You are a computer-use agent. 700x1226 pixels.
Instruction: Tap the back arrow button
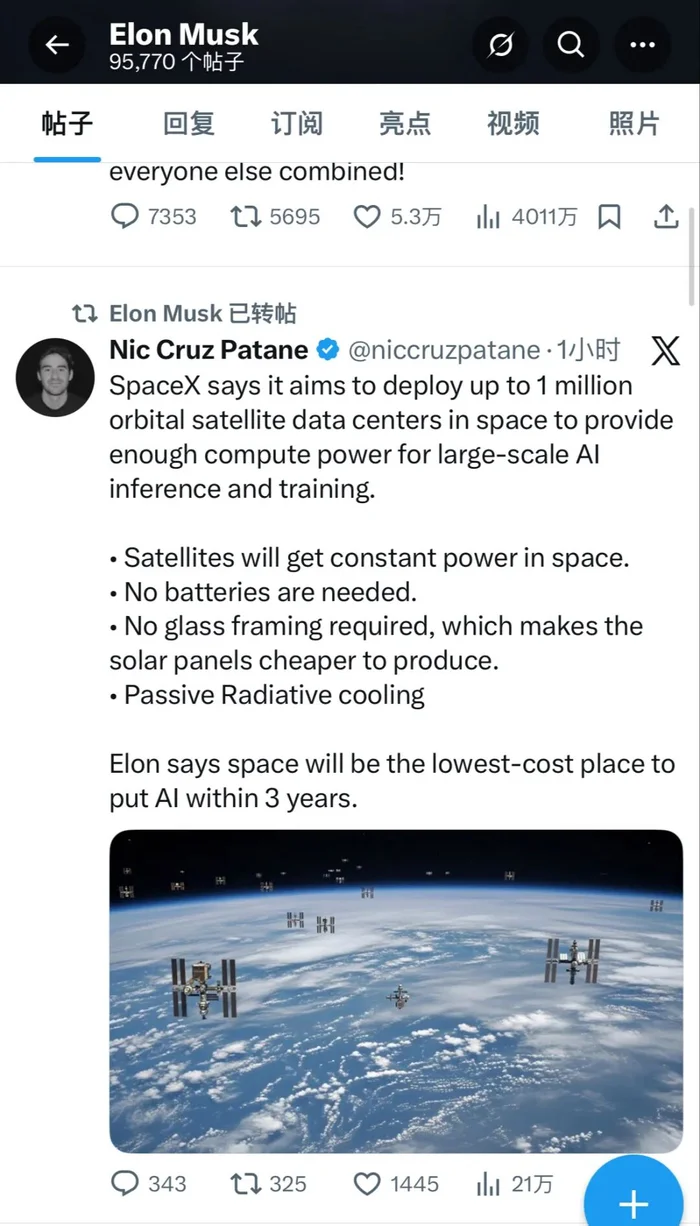57,45
